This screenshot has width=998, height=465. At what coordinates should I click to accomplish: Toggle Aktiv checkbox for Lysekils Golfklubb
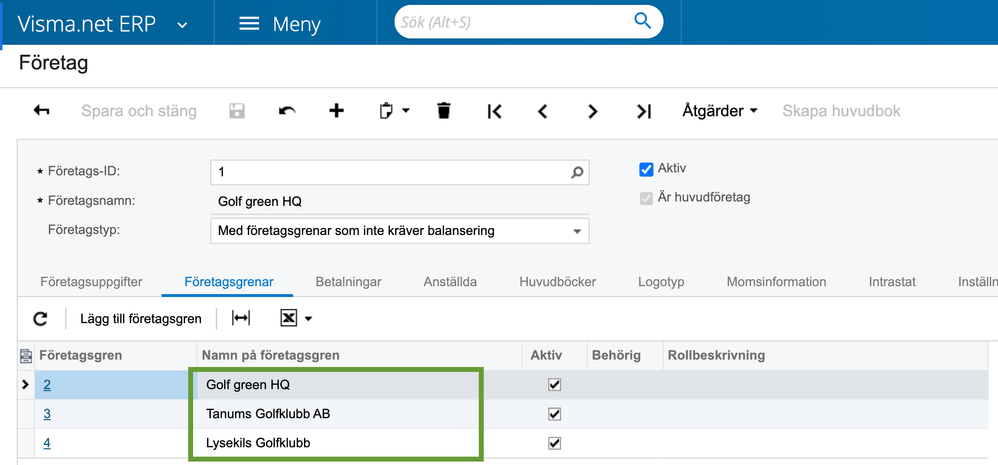click(x=554, y=443)
